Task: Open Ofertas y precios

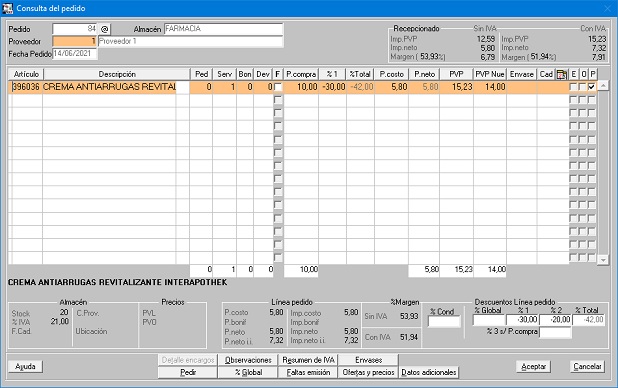Action: pyautogui.click(x=368, y=372)
